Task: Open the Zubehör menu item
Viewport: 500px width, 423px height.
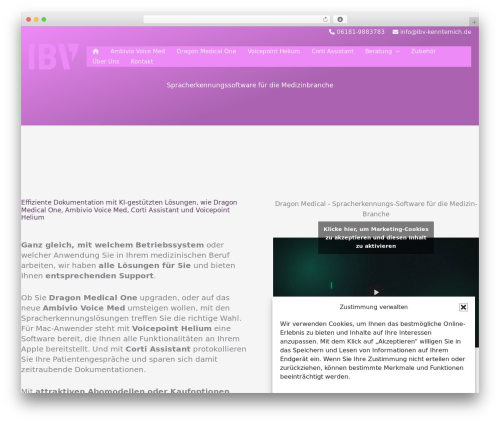Action: (x=423, y=51)
